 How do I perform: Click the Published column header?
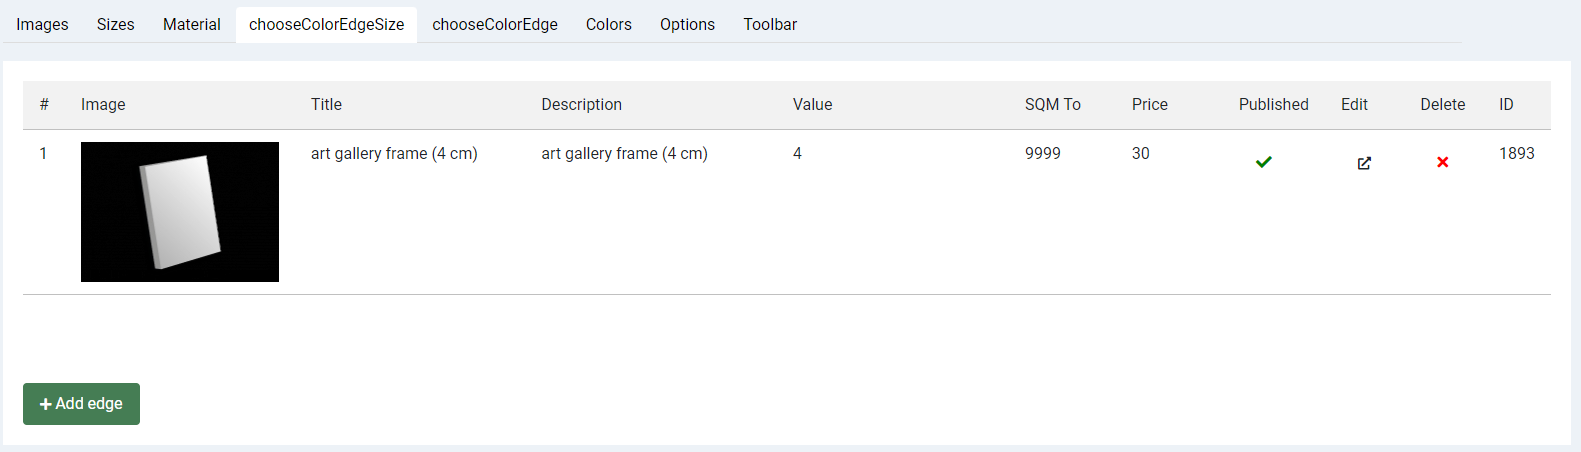click(x=1273, y=104)
